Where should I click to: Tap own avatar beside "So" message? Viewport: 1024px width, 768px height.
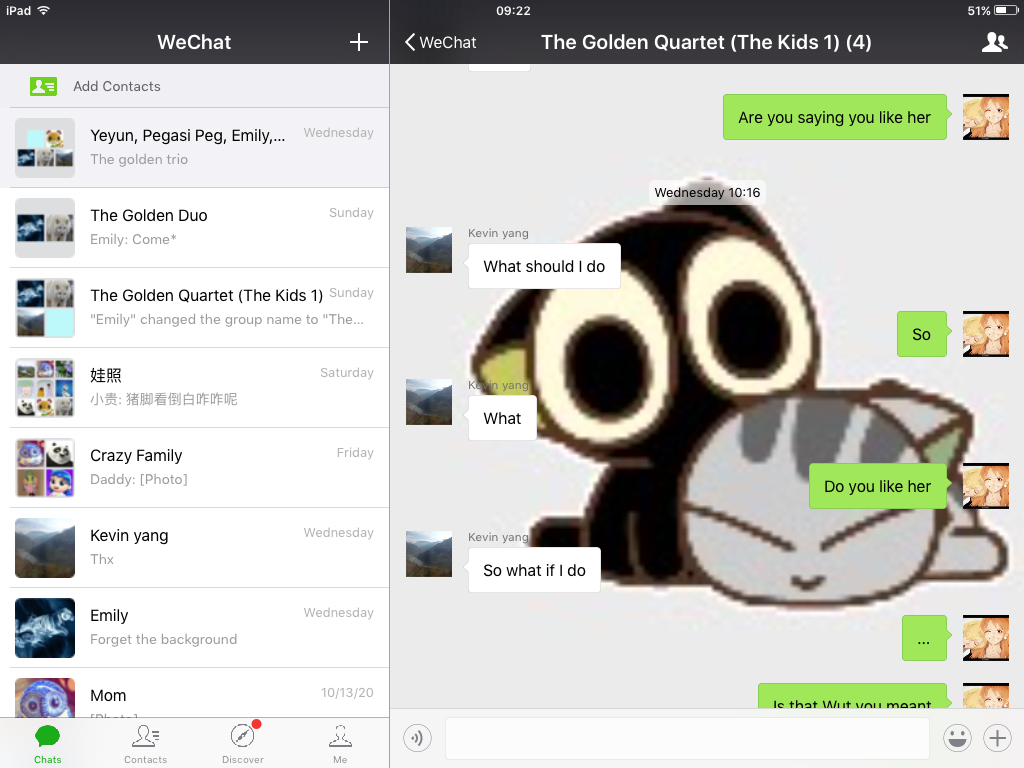click(x=985, y=334)
